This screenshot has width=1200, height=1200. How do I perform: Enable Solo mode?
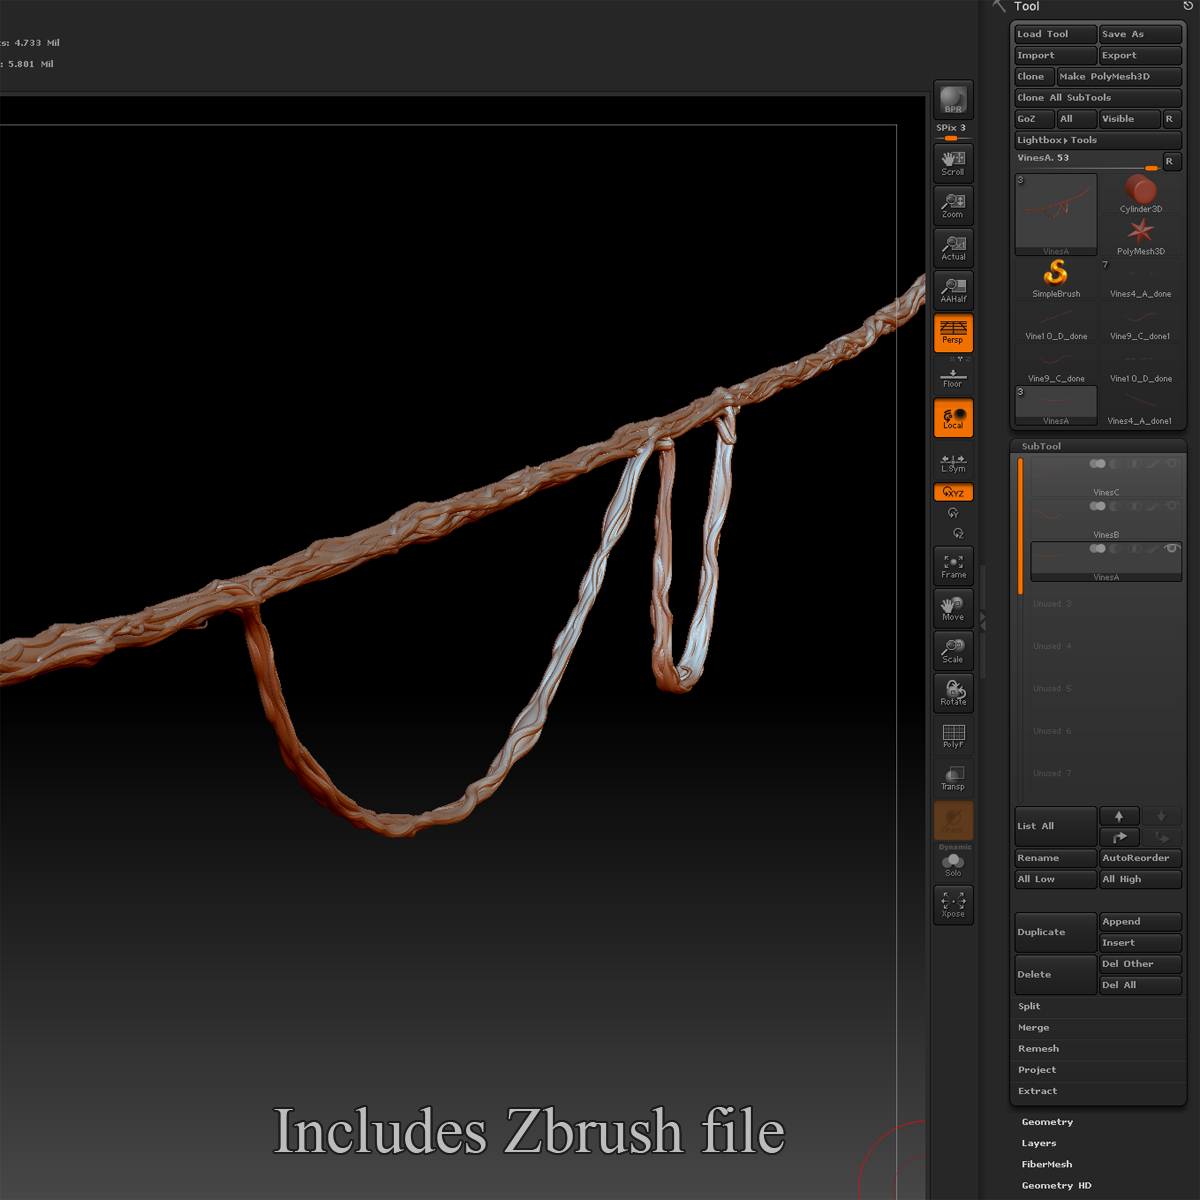[x=953, y=865]
